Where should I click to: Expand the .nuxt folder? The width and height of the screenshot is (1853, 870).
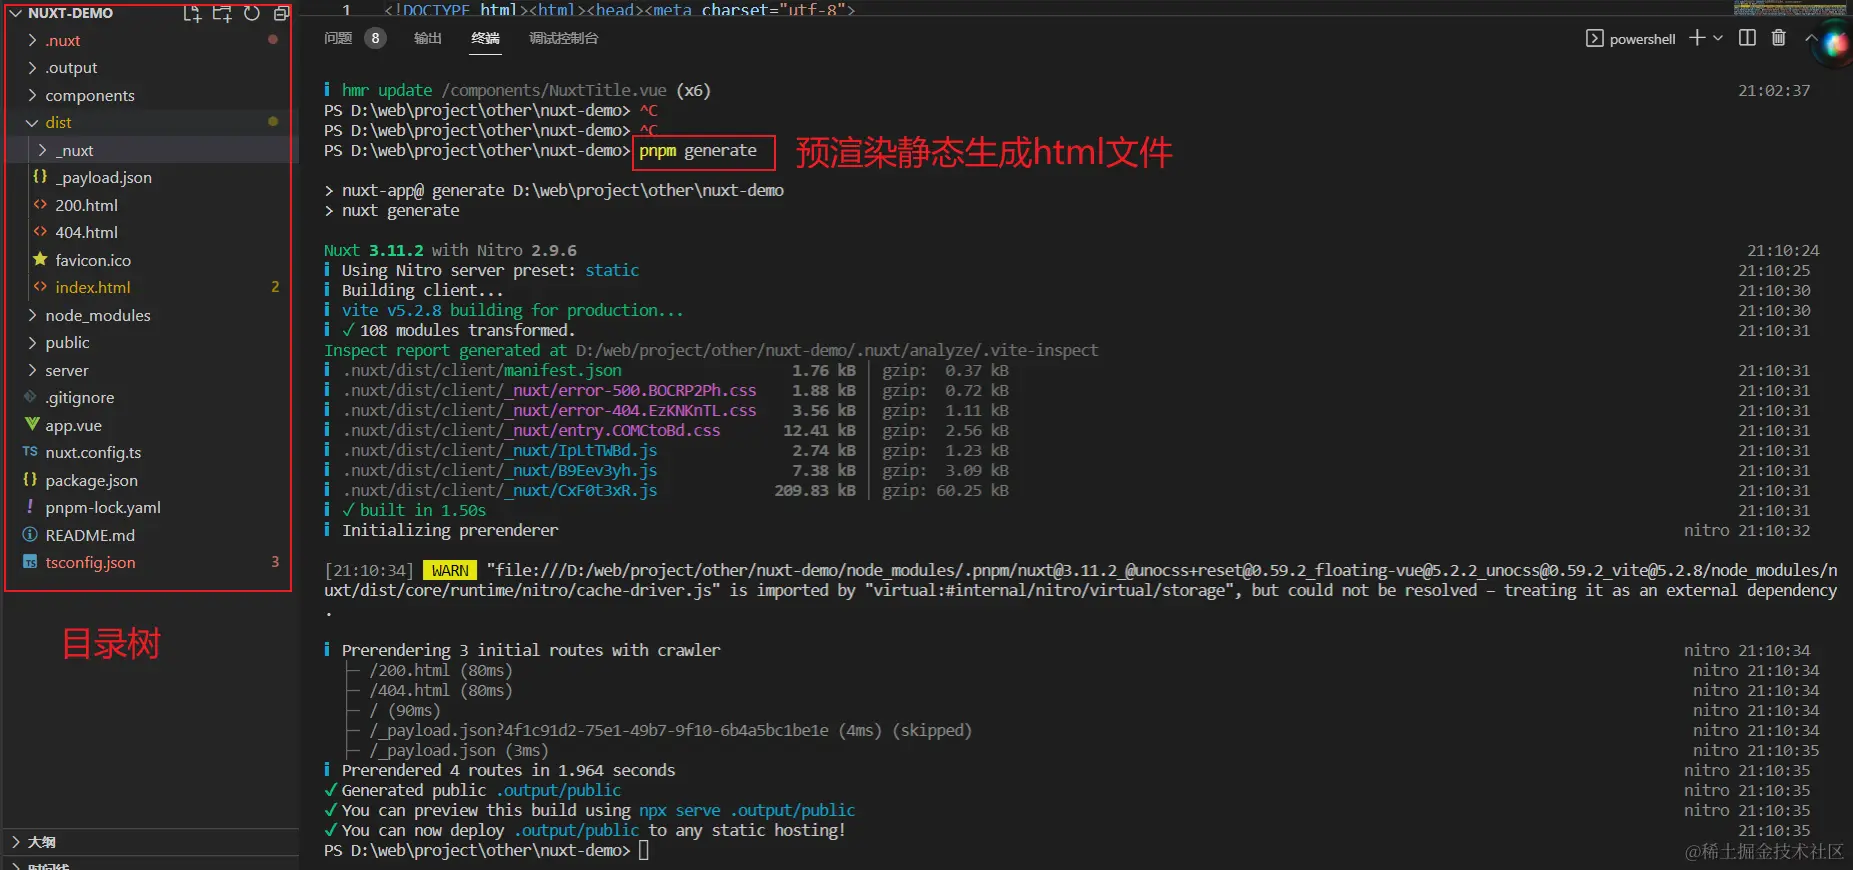32,40
